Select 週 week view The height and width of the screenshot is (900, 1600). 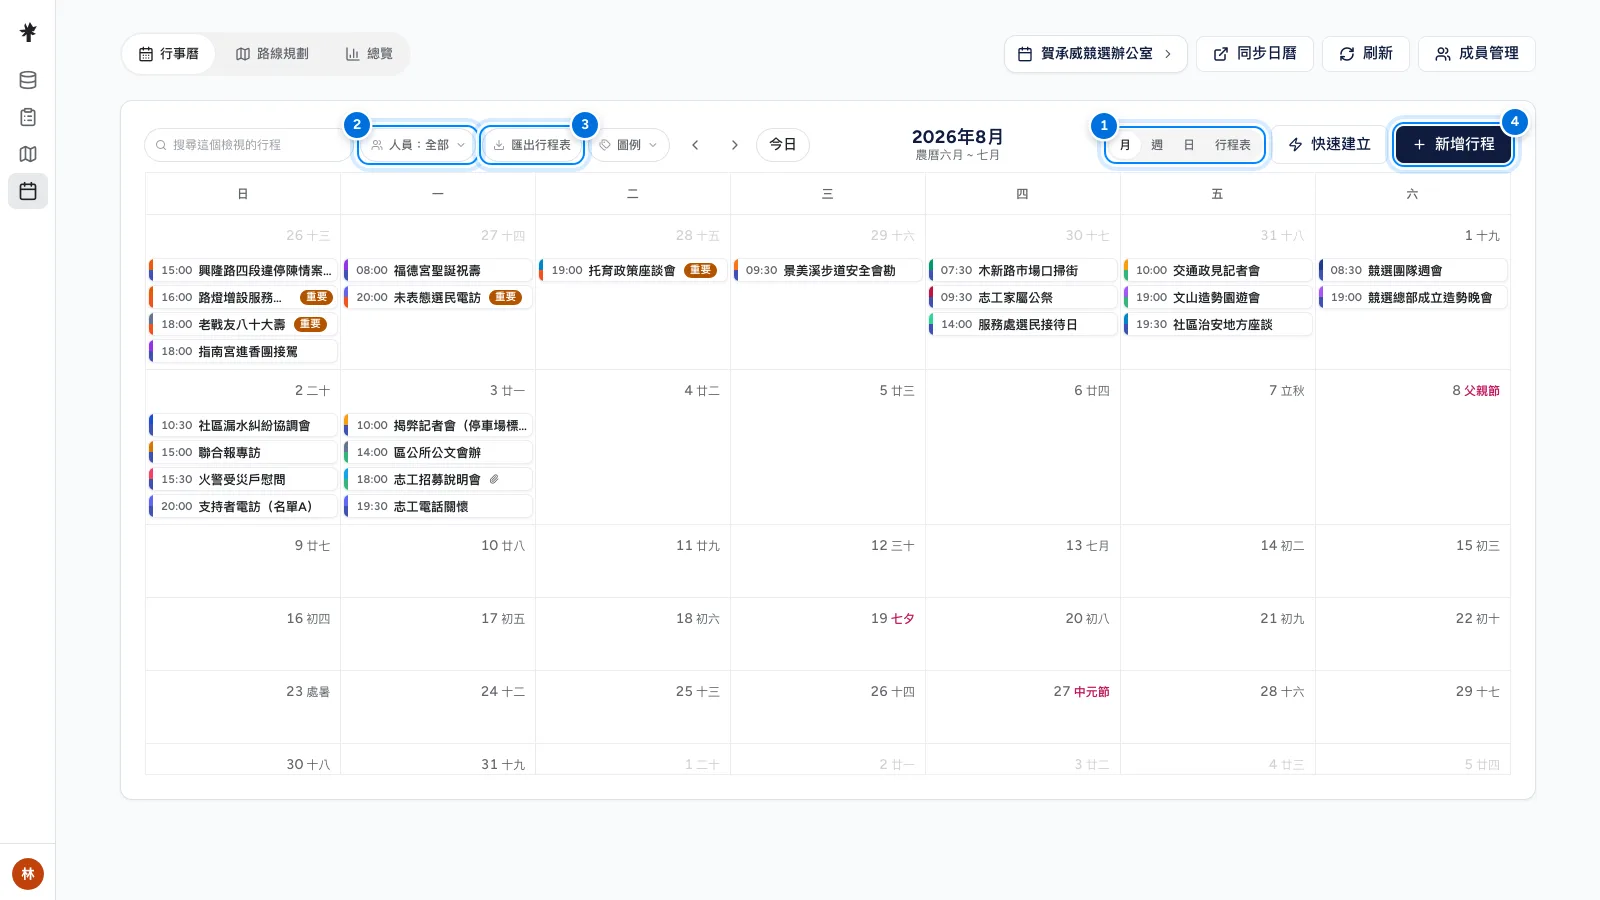coord(1157,145)
